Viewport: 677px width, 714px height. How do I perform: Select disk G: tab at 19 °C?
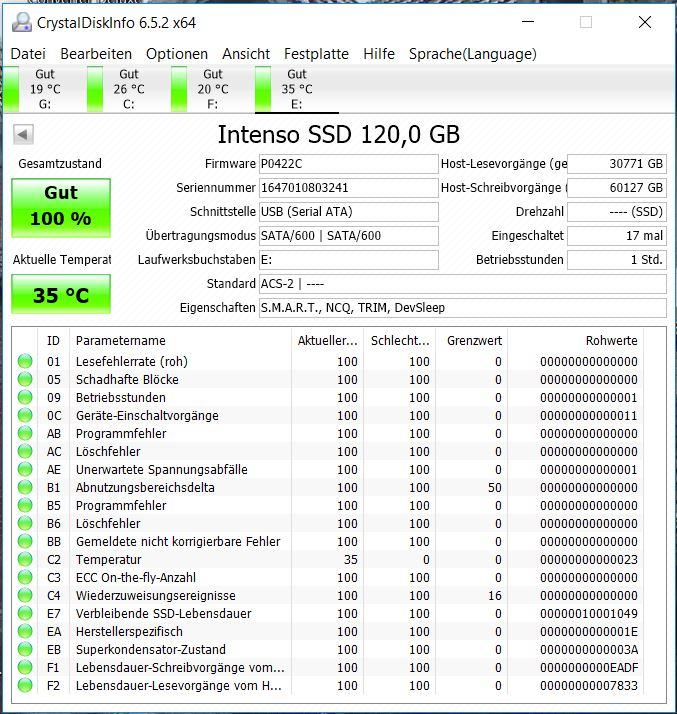coord(45,89)
